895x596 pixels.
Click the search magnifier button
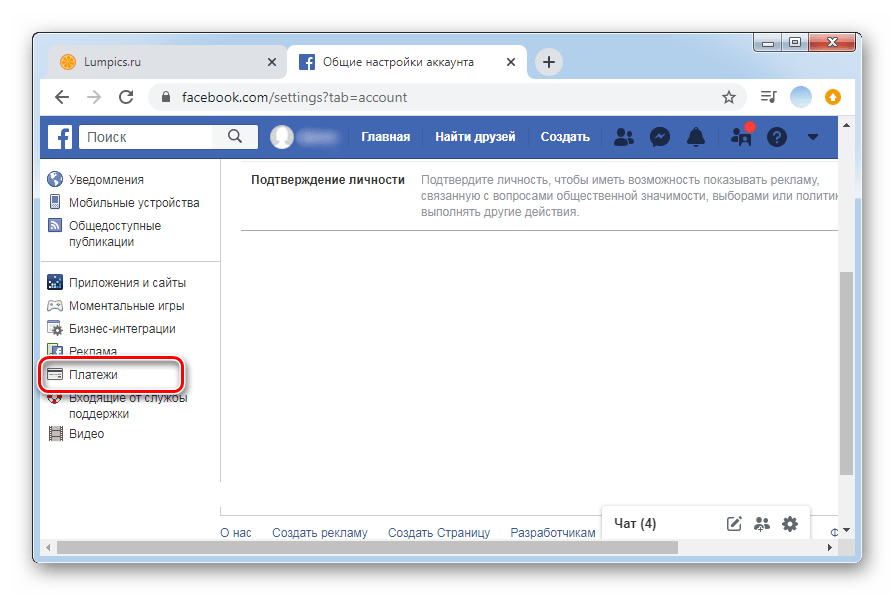236,137
